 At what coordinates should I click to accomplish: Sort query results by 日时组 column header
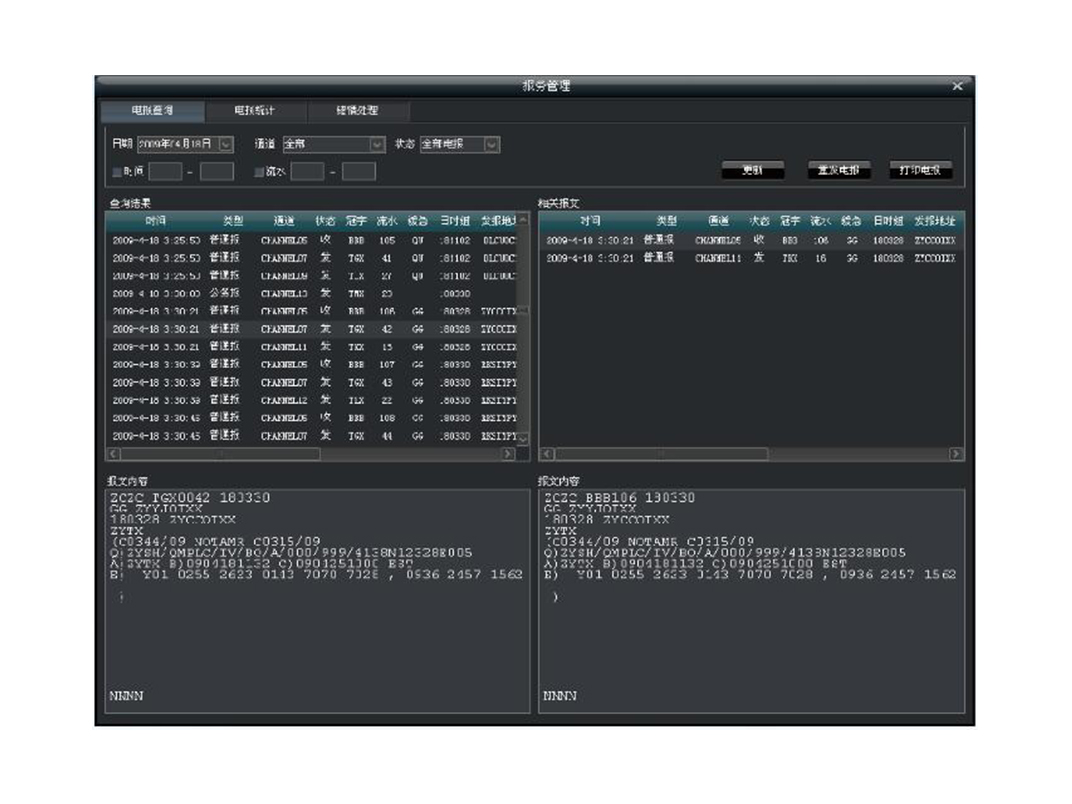(x=455, y=221)
